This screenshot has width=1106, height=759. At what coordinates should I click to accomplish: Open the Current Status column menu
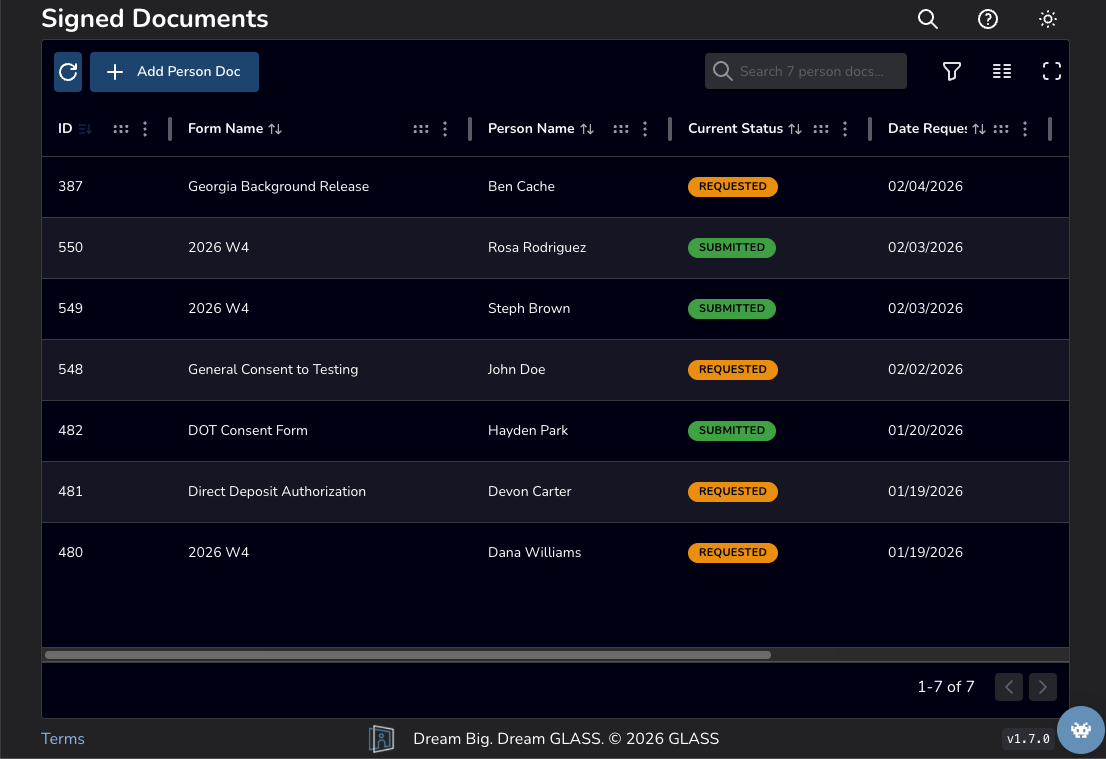(x=845, y=128)
